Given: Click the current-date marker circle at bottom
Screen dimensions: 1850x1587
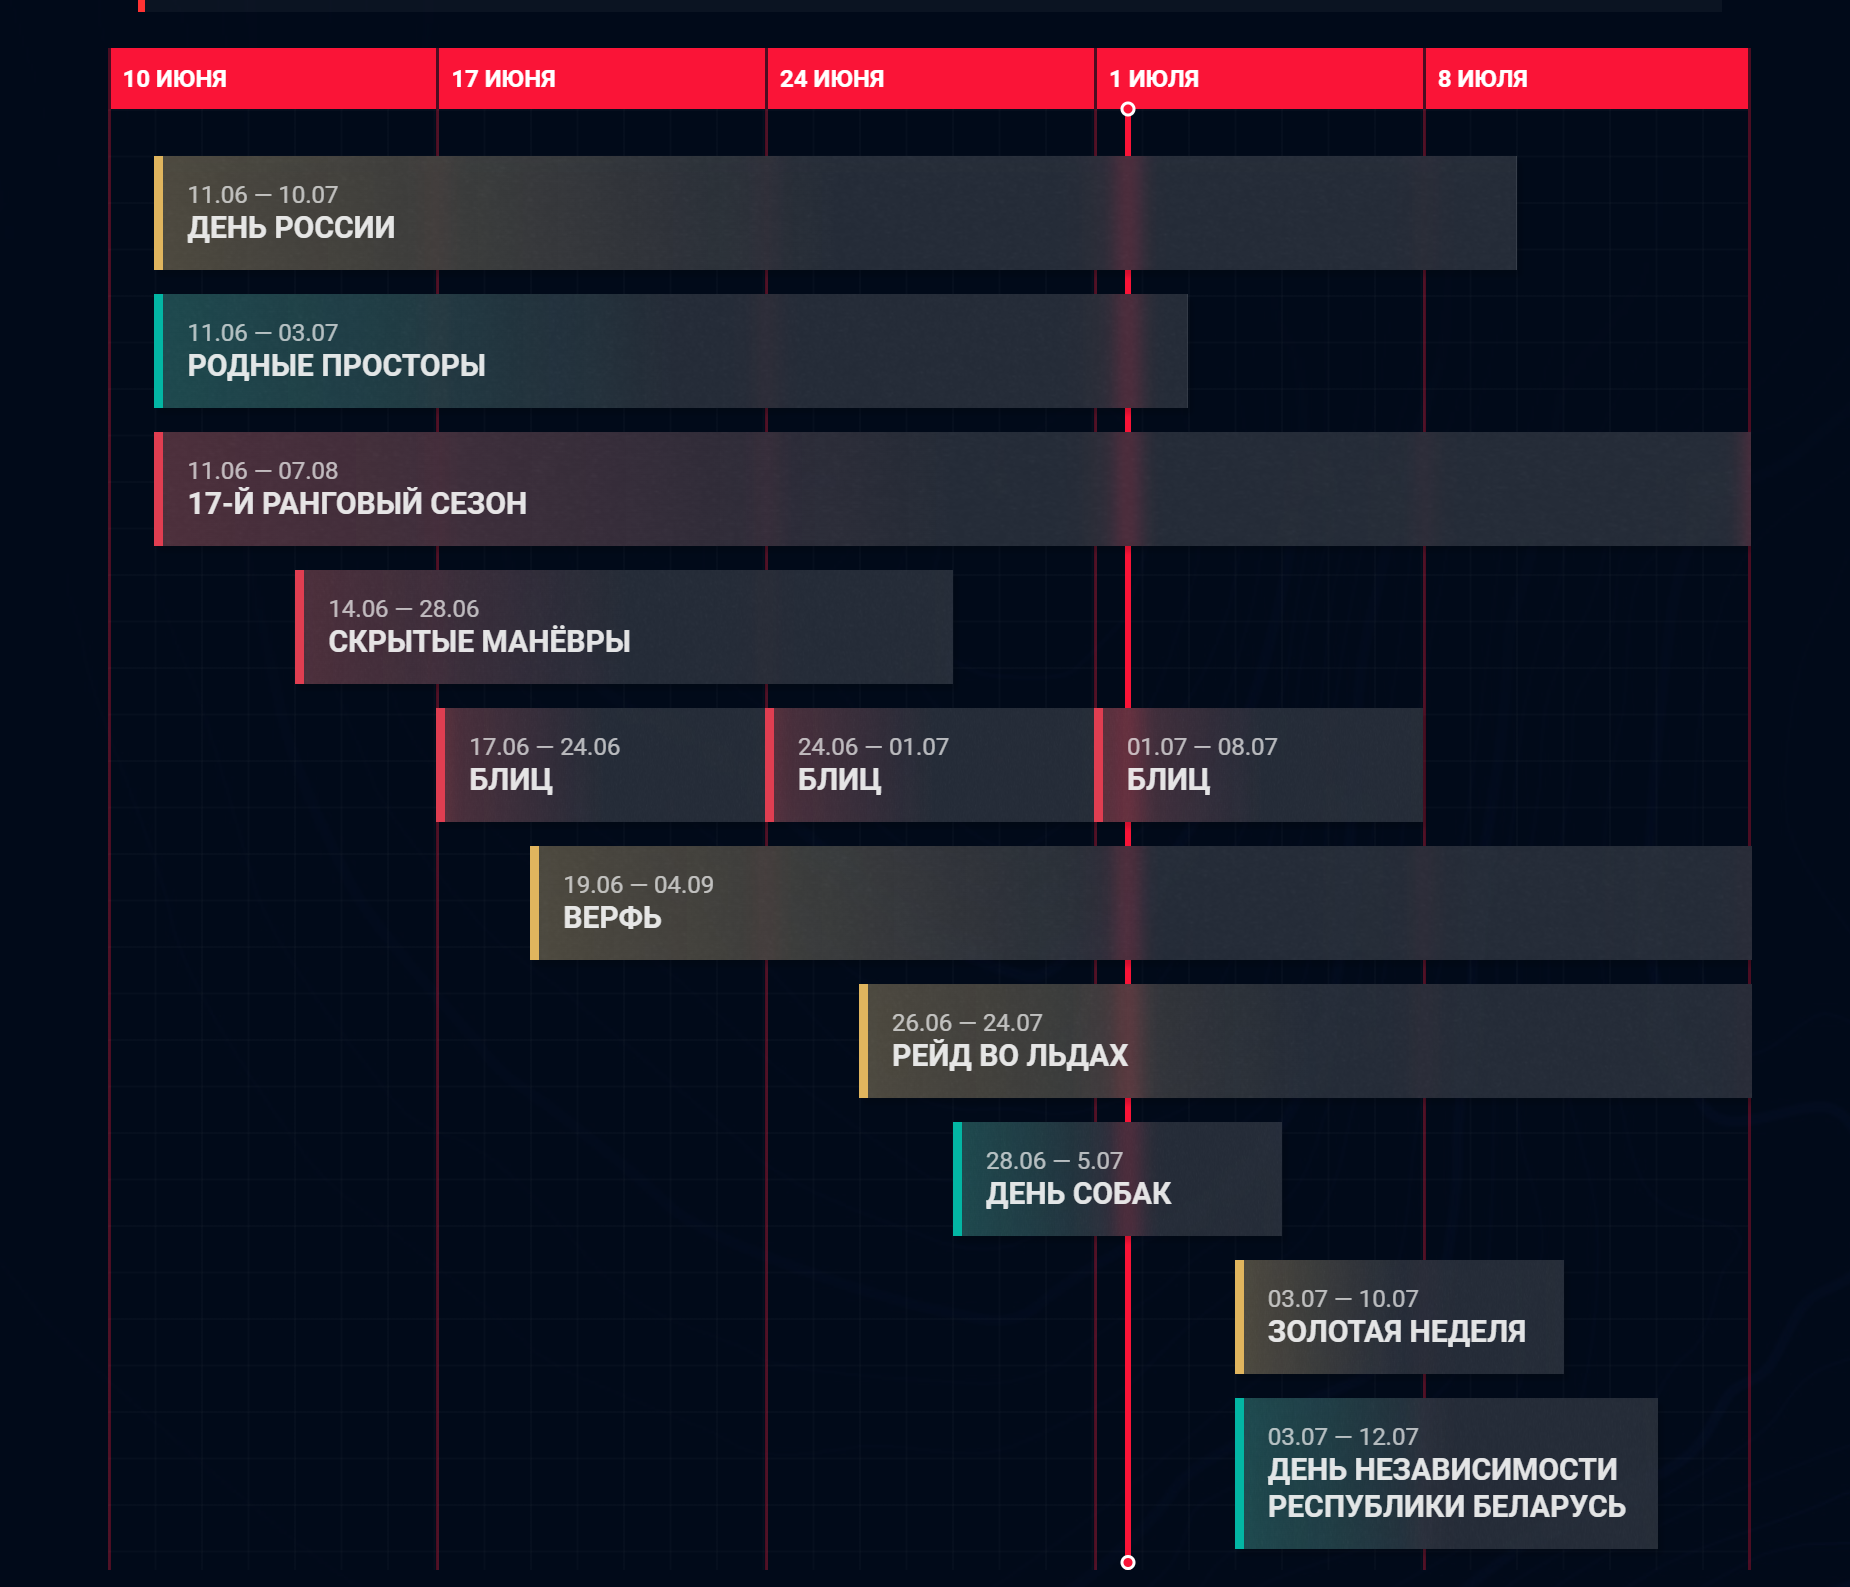Looking at the screenshot, I should (x=1128, y=1562).
